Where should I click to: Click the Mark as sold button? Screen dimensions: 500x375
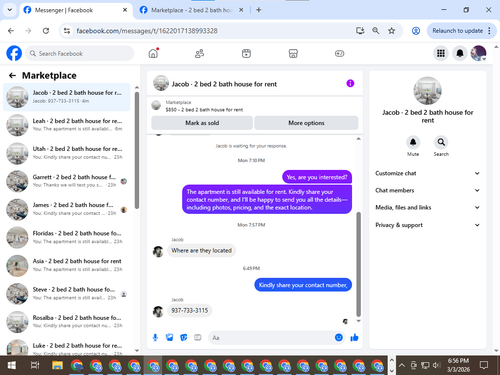coord(202,123)
